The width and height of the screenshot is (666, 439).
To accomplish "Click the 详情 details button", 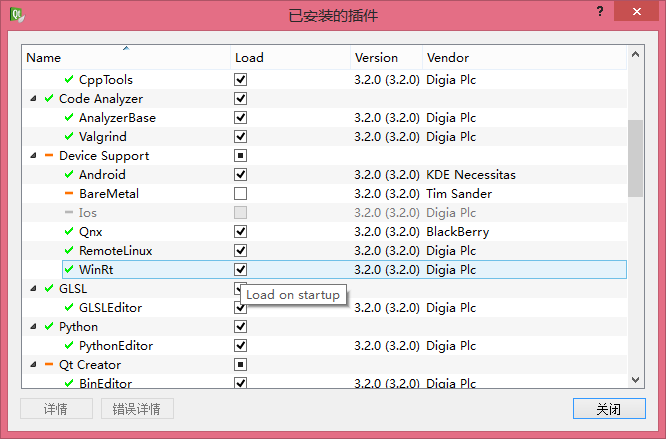I will pyautogui.click(x=56, y=408).
